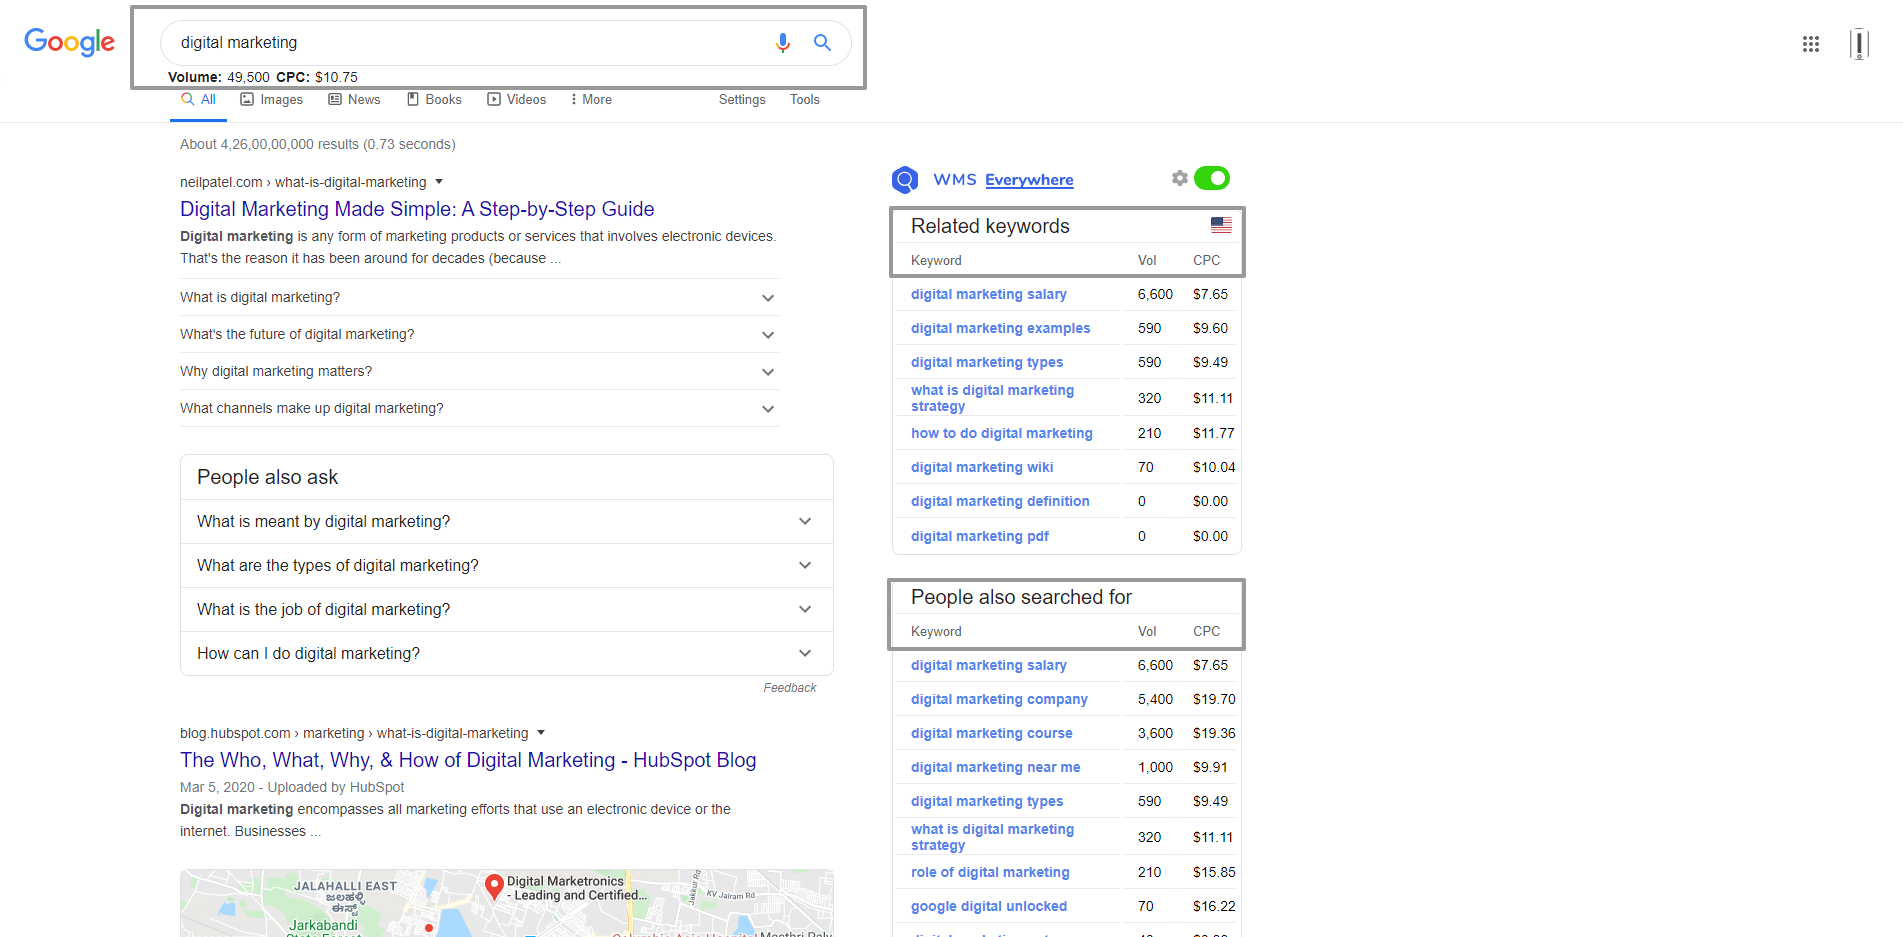Click the US flag in Related keywords
Screen dimensions: 1903x937
[x=1221, y=226]
